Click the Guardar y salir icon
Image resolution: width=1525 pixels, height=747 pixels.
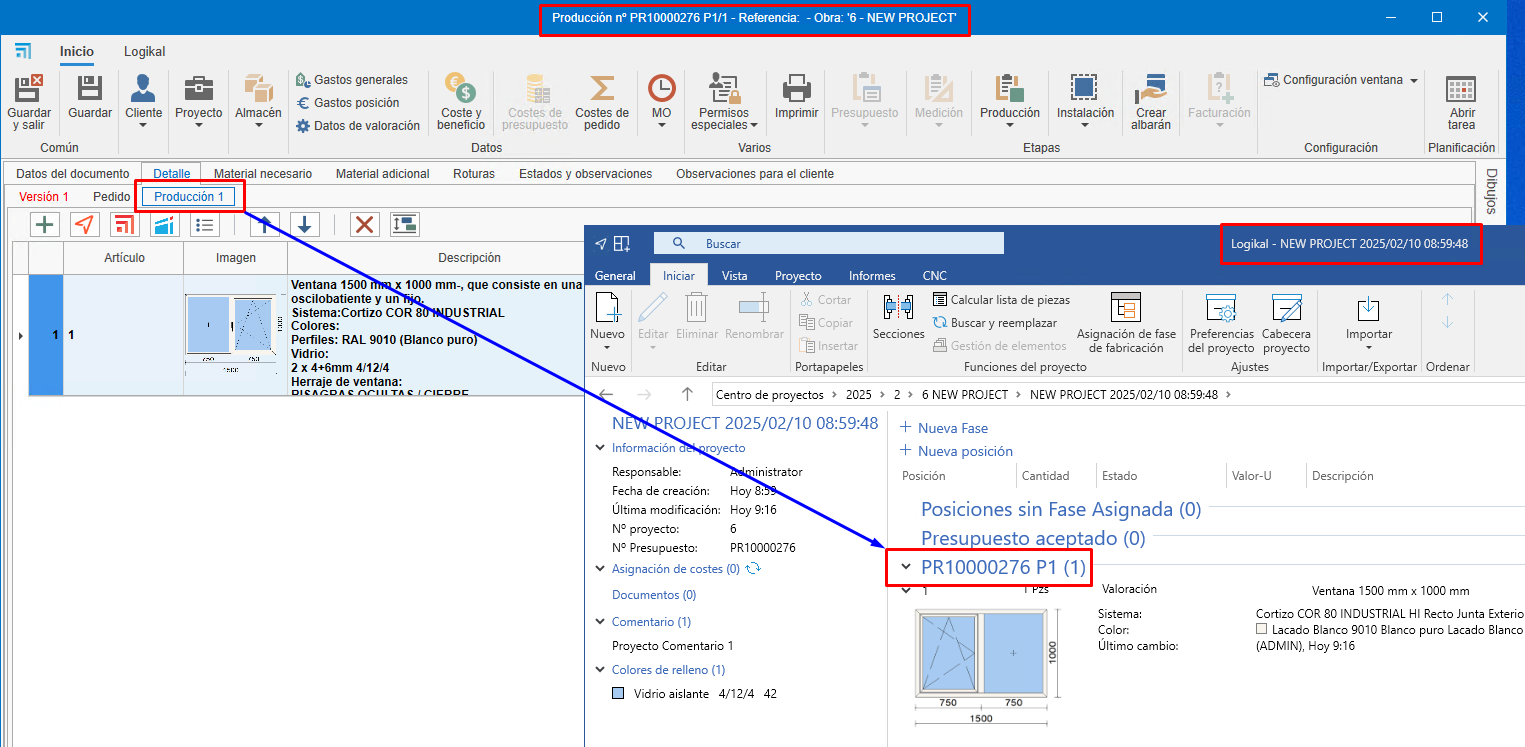click(29, 88)
